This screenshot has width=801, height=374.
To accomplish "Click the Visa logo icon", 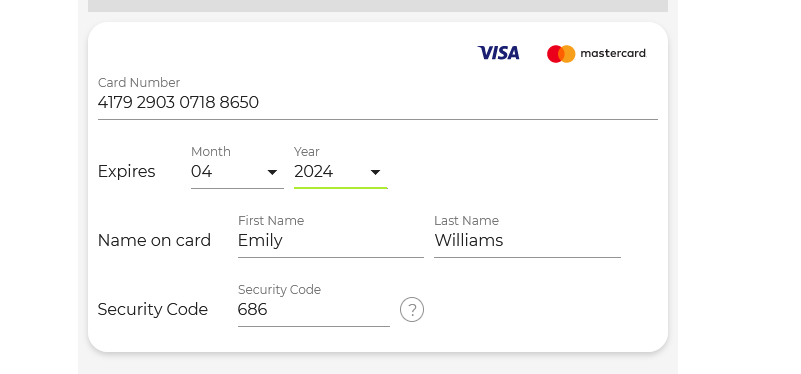I will click(498, 53).
